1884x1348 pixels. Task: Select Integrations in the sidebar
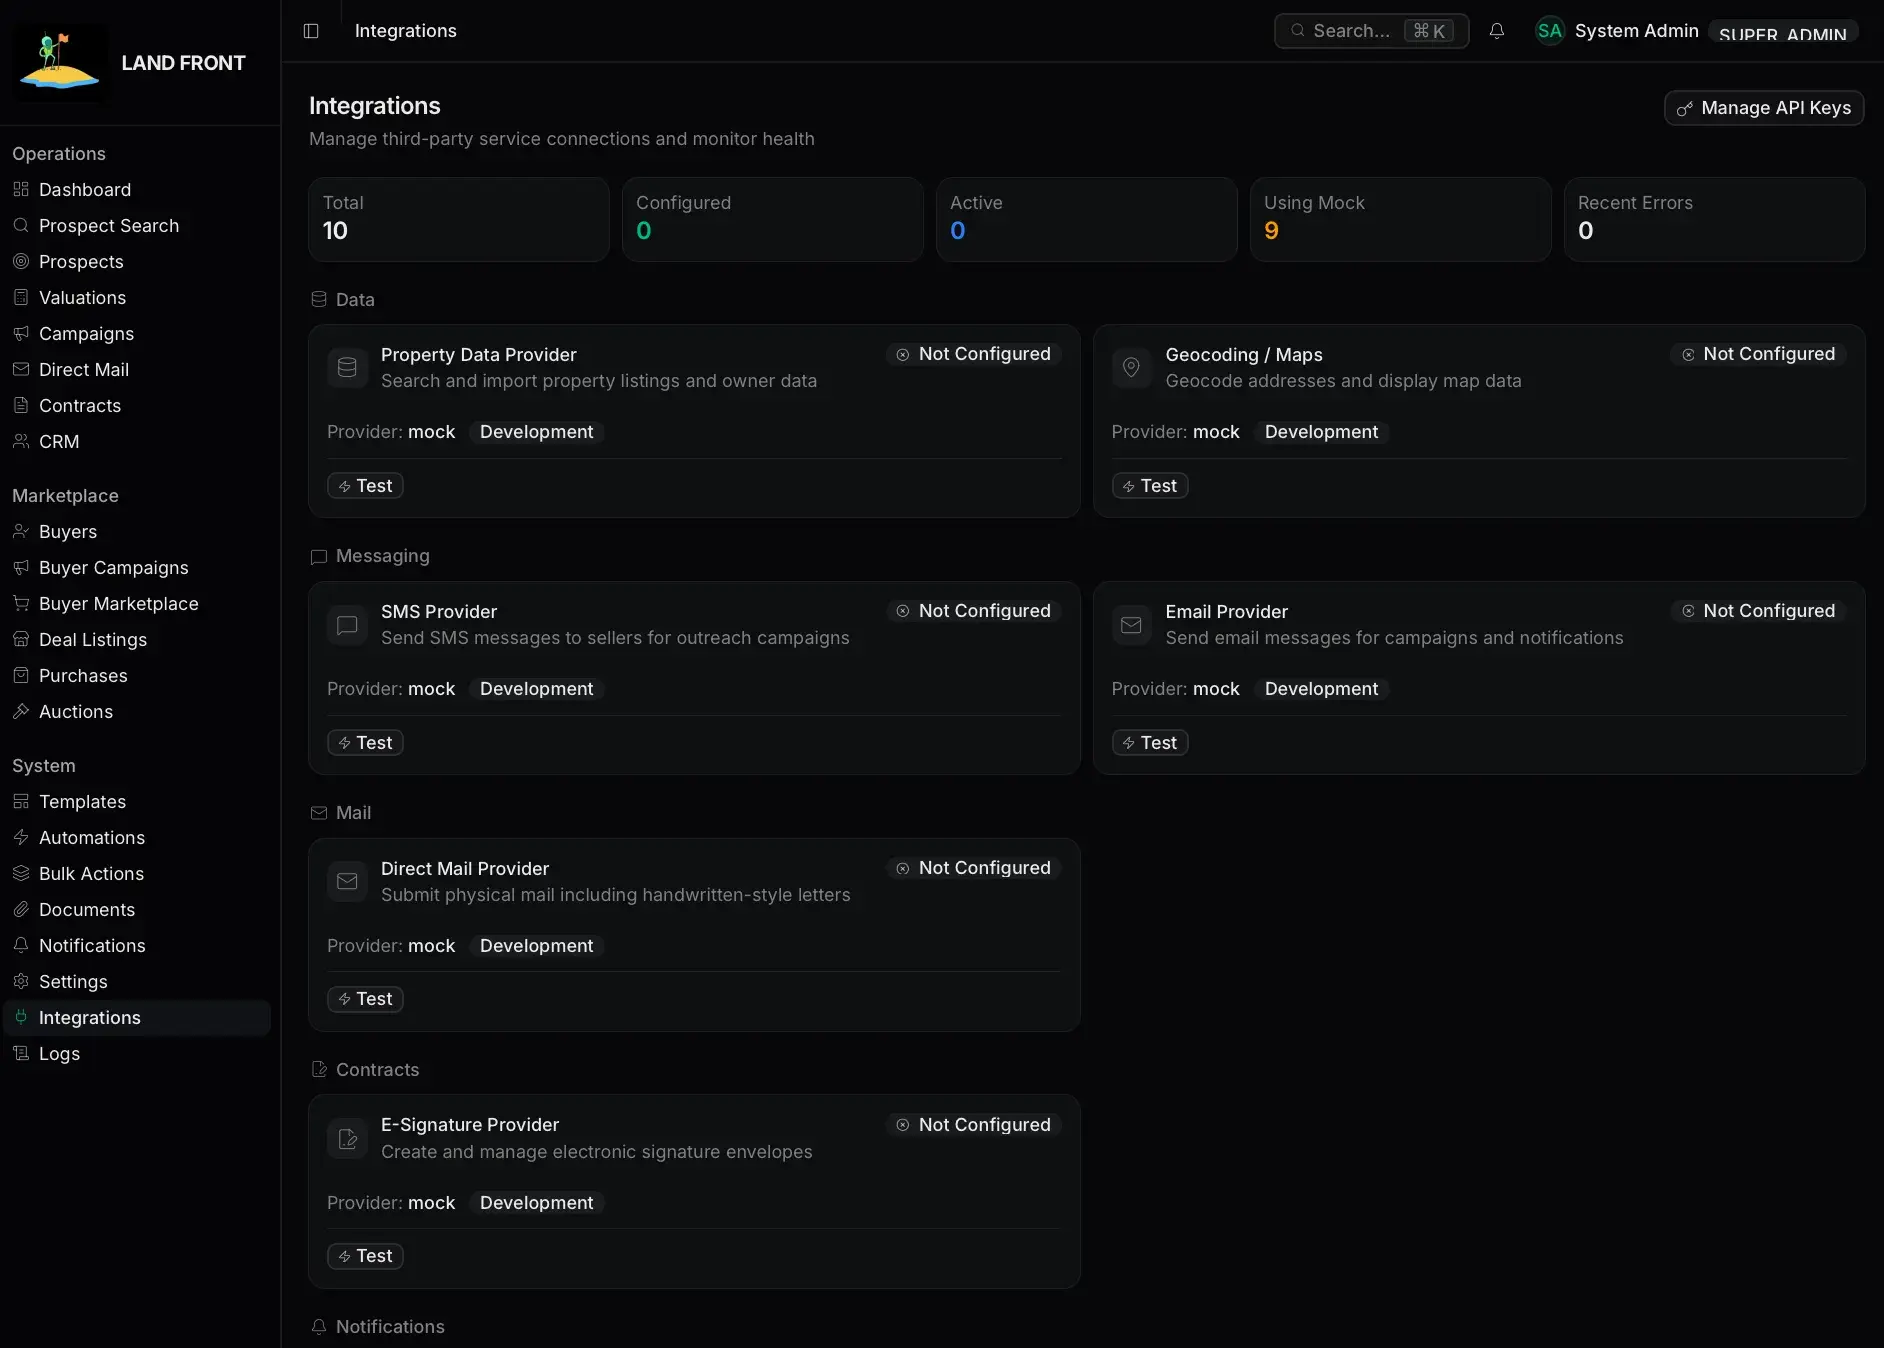(137, 1018)
